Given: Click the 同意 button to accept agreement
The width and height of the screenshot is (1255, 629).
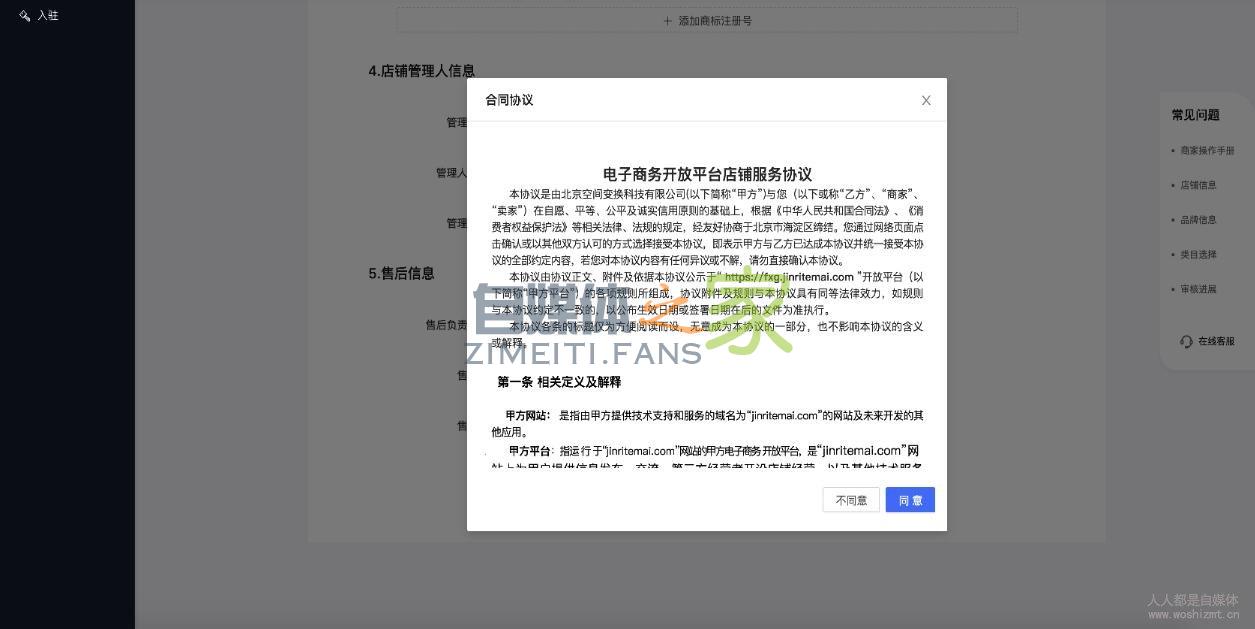Looking at the screenshot, I should (909, 500).
